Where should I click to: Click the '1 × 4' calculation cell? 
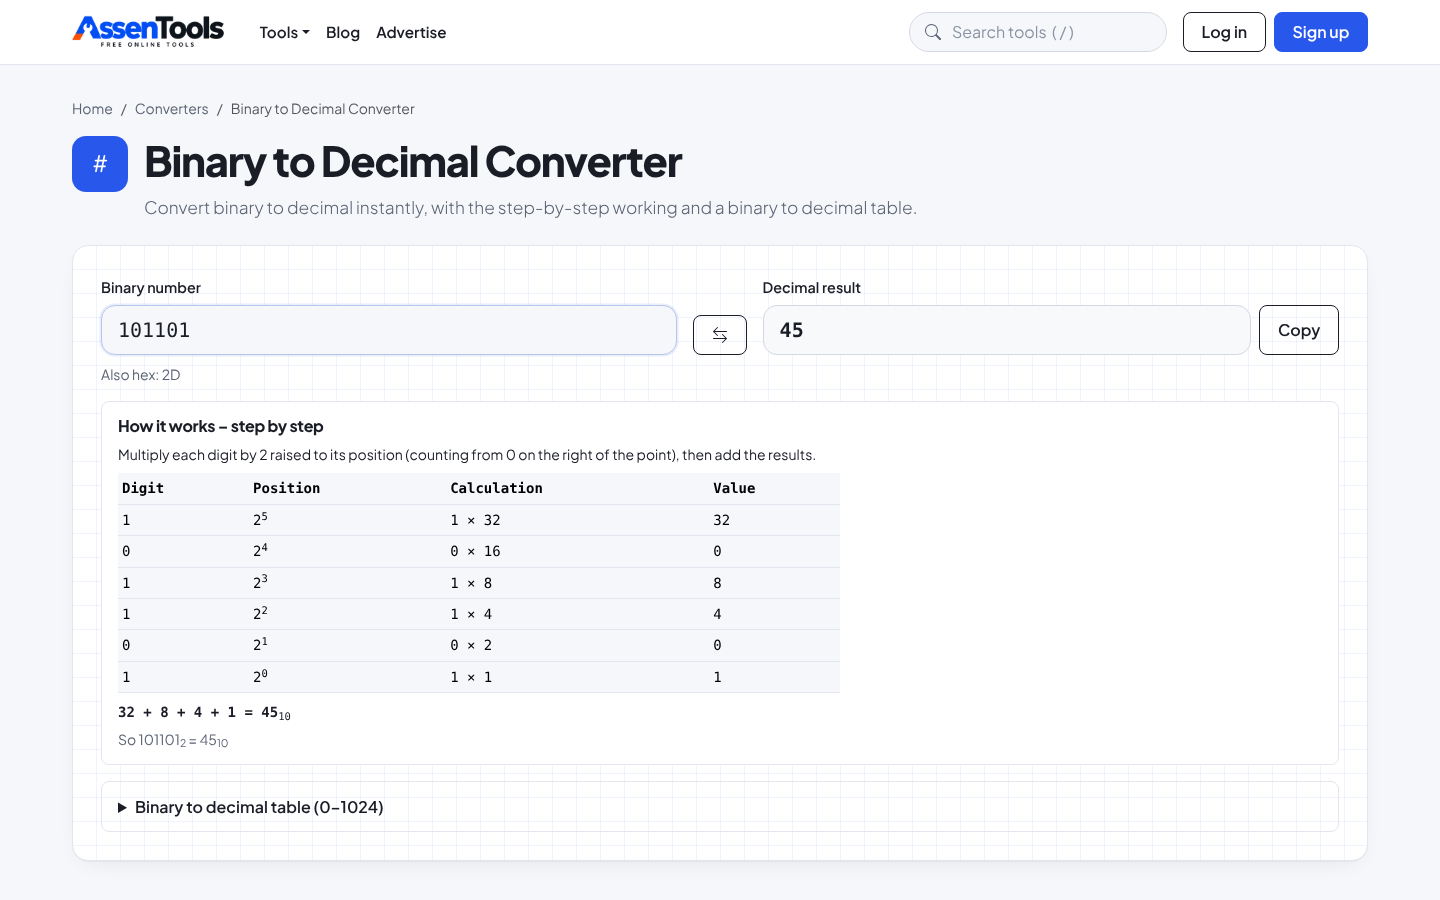point(471,614)
